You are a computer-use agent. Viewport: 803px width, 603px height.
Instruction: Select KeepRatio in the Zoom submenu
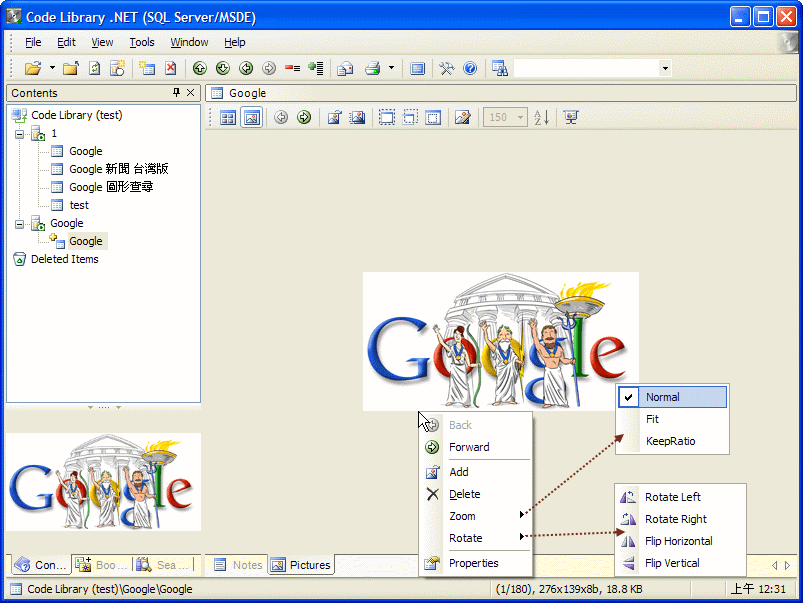(672, 441)
